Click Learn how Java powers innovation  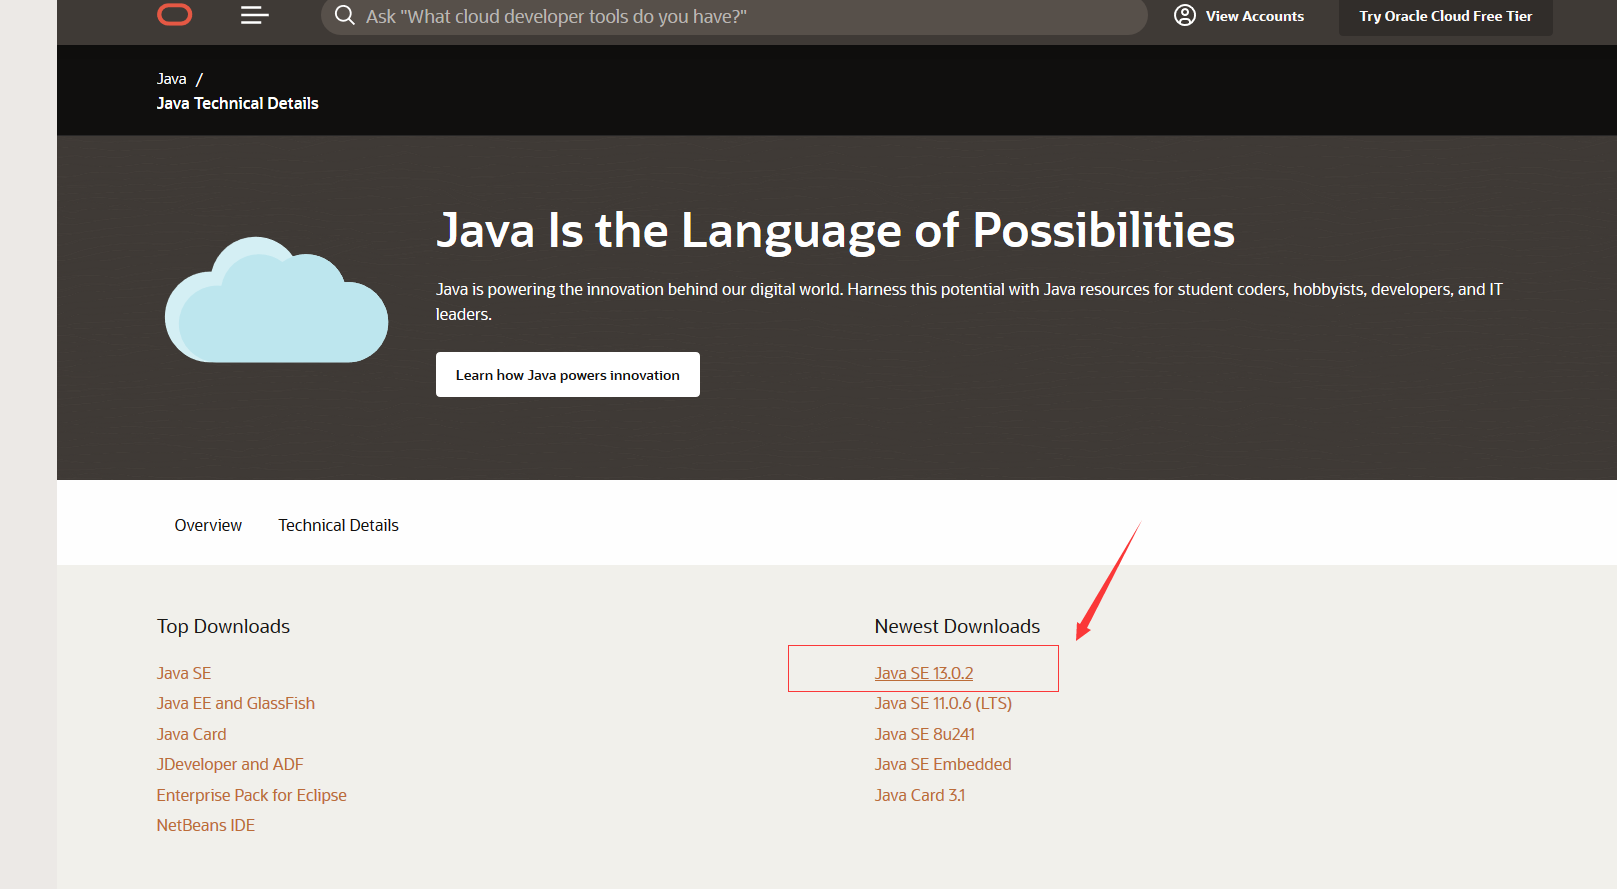(x=567, y=375)
